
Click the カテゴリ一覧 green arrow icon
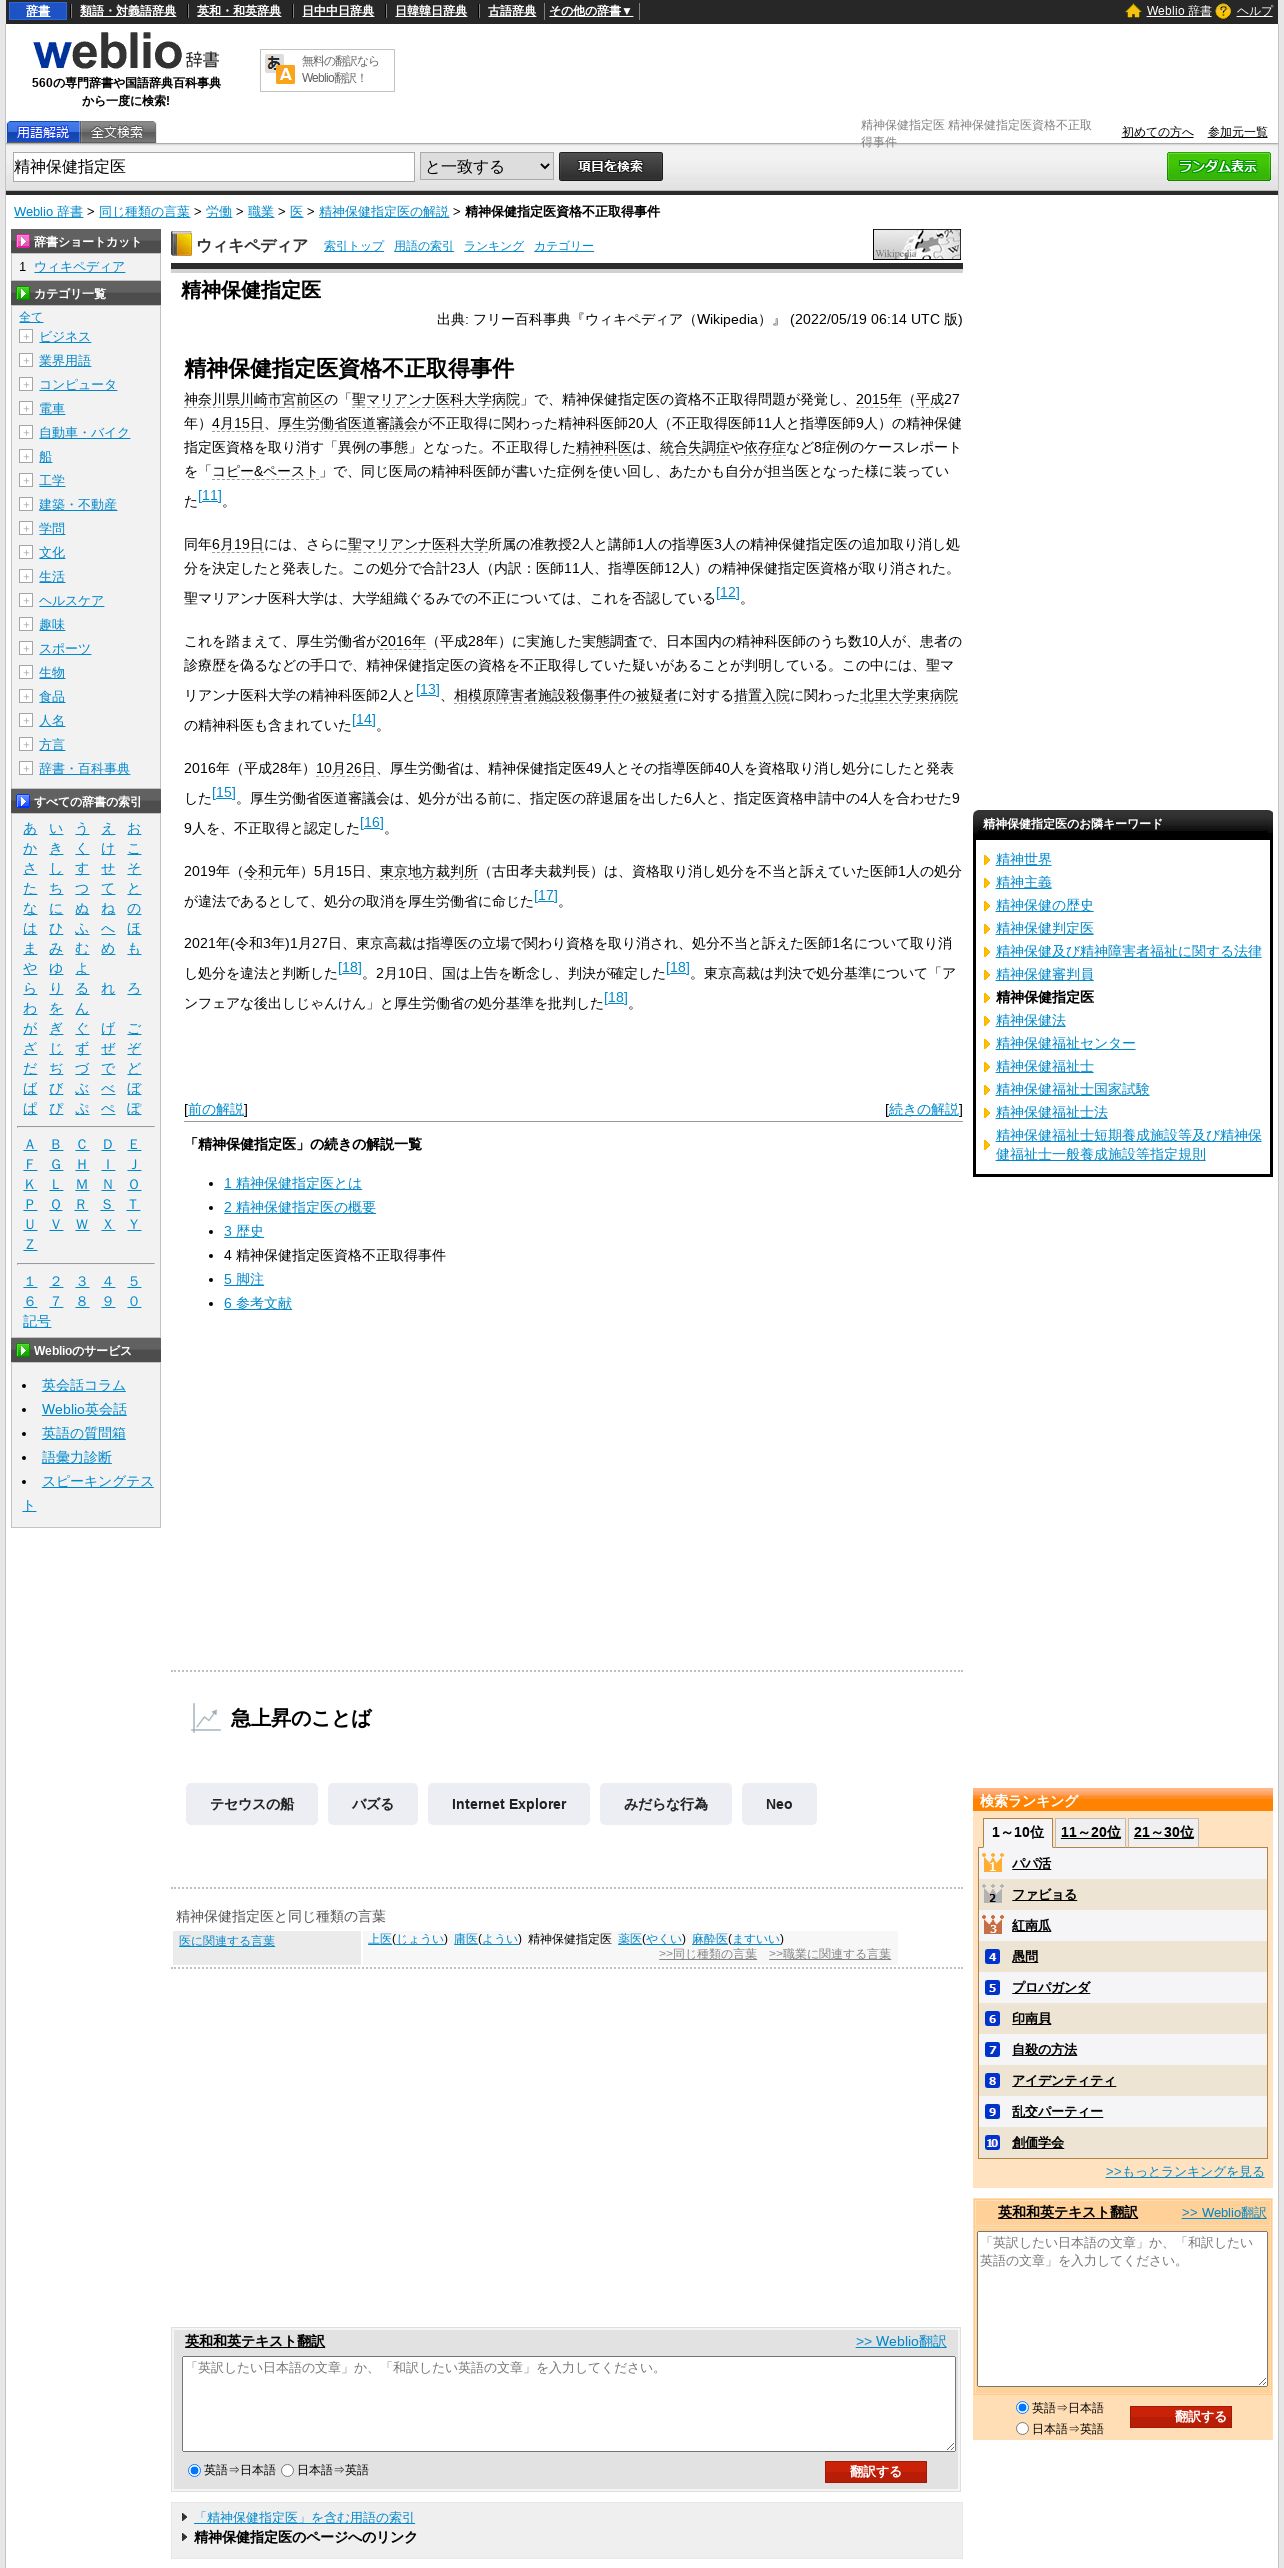point(22,293)
